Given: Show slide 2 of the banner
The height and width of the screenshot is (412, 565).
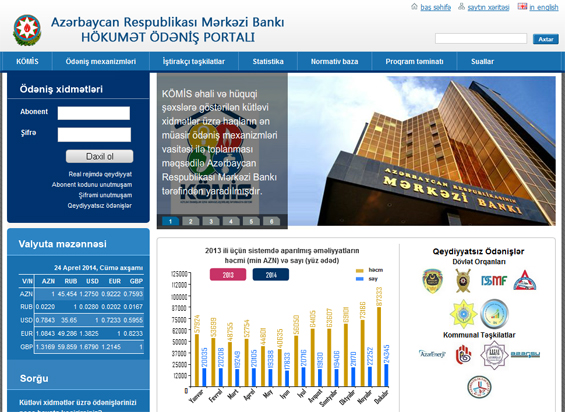Looking at the screenshot, I should click(191, 221).
